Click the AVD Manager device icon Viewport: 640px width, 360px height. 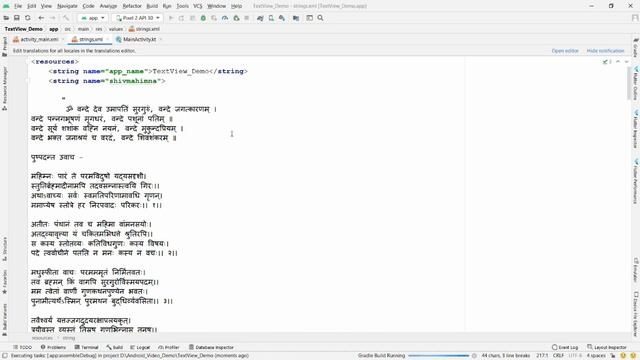pos(271,18)
